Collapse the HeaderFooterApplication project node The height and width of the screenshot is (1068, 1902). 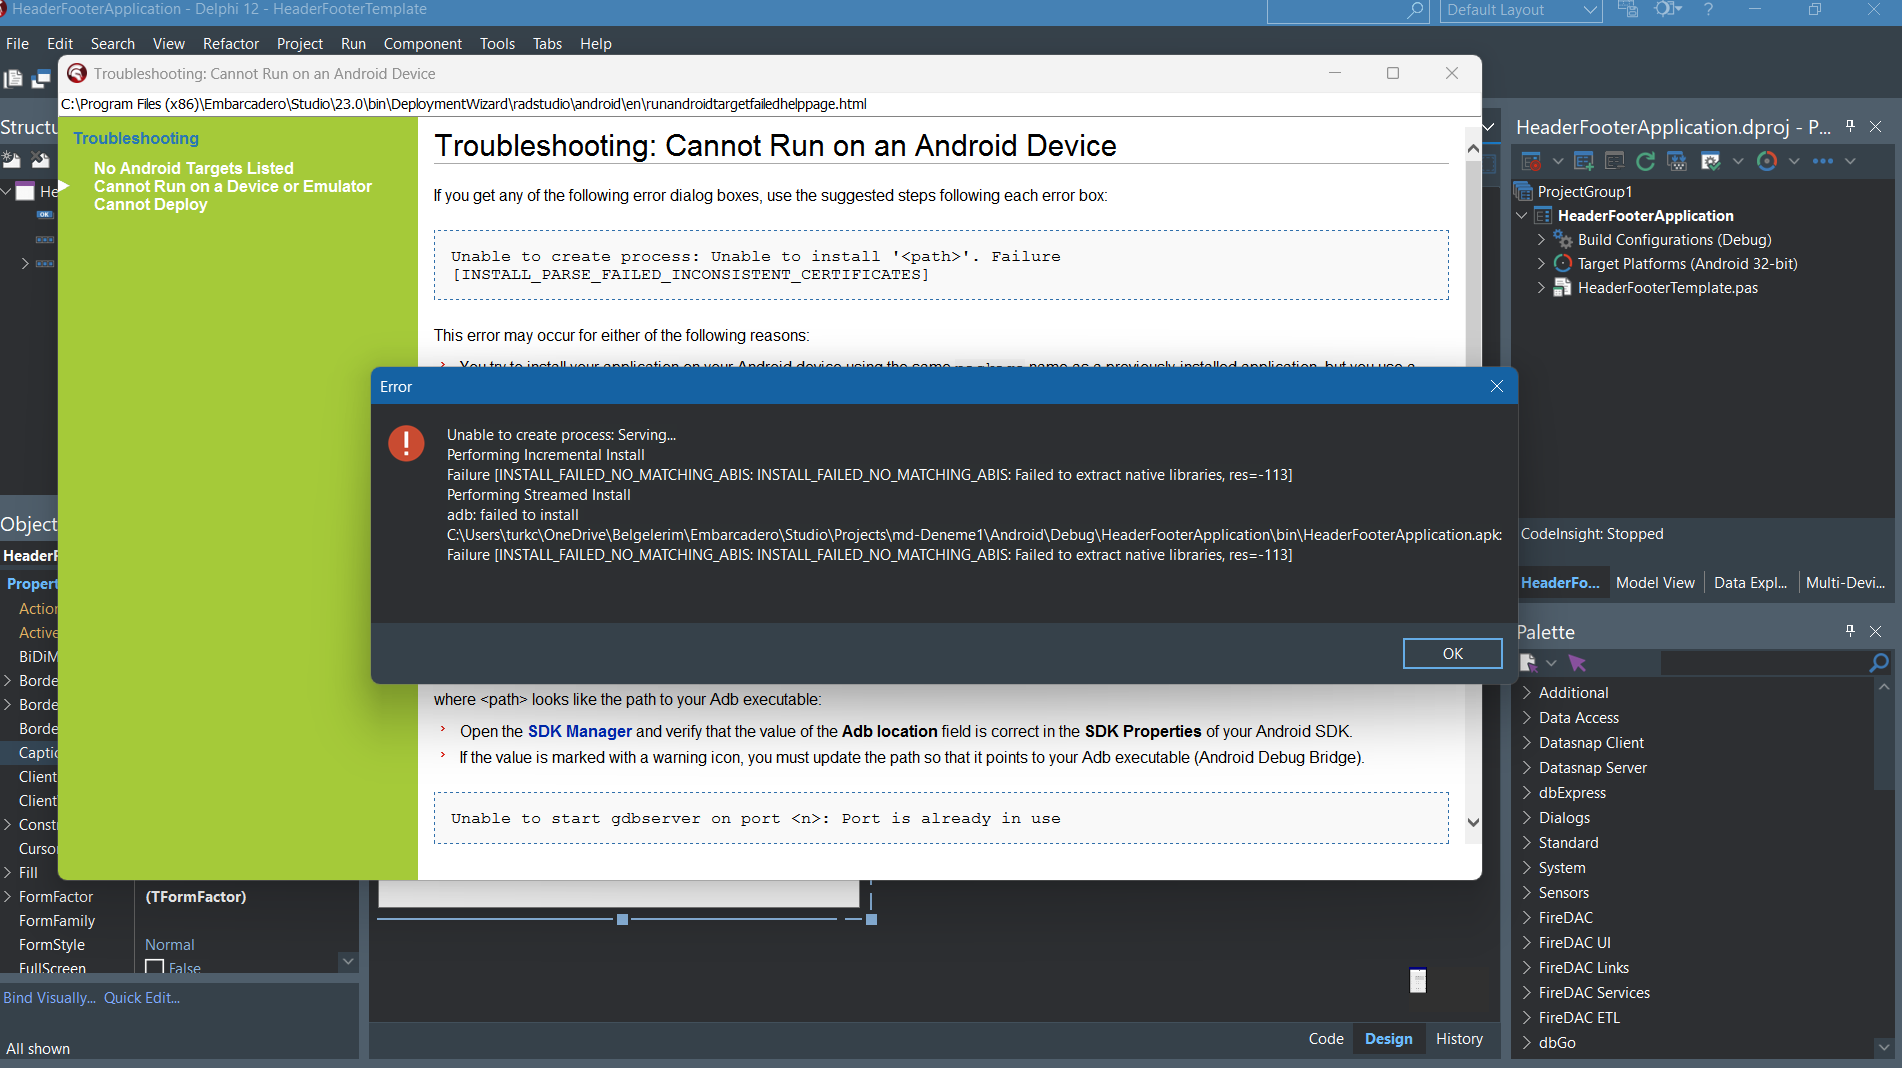point(1522,215)
